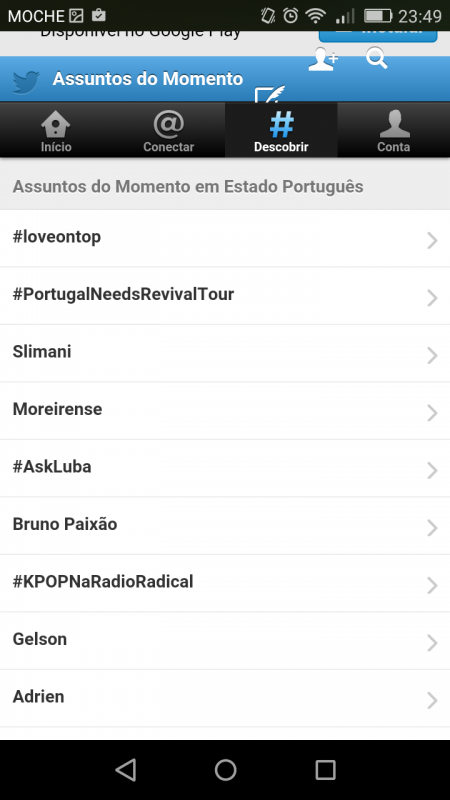Tap the Twitter bird logo

(x=26, y=82)
